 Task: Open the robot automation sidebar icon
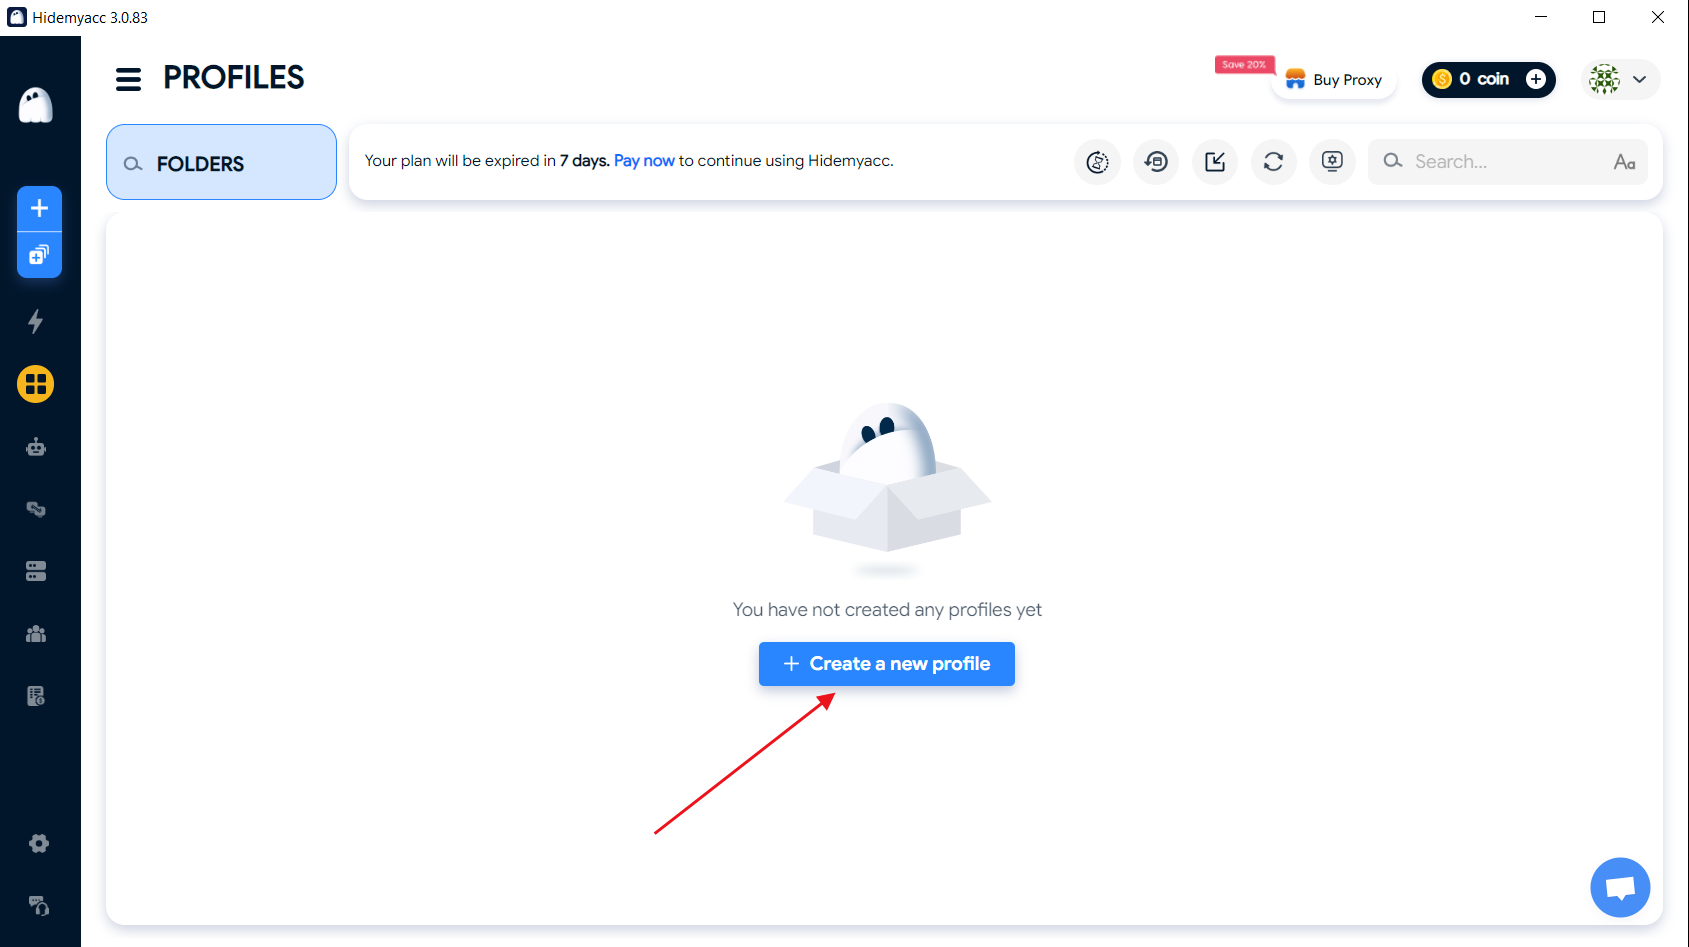point(36,447)
